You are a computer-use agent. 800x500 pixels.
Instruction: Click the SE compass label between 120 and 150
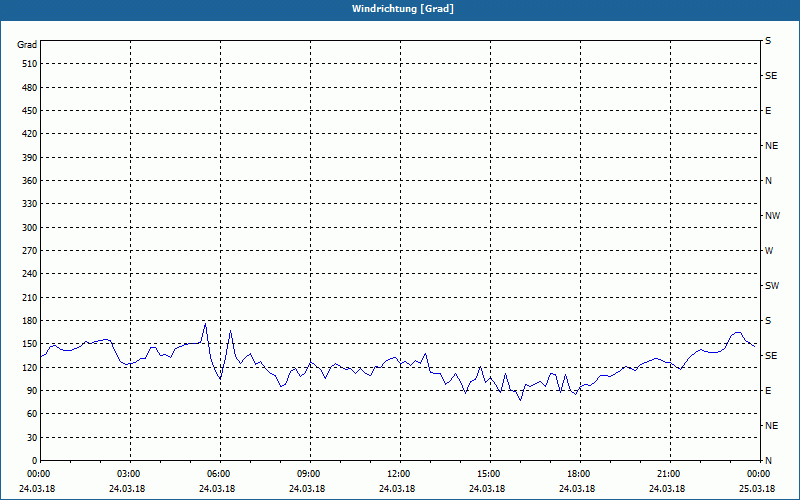(x=771, y=356)
